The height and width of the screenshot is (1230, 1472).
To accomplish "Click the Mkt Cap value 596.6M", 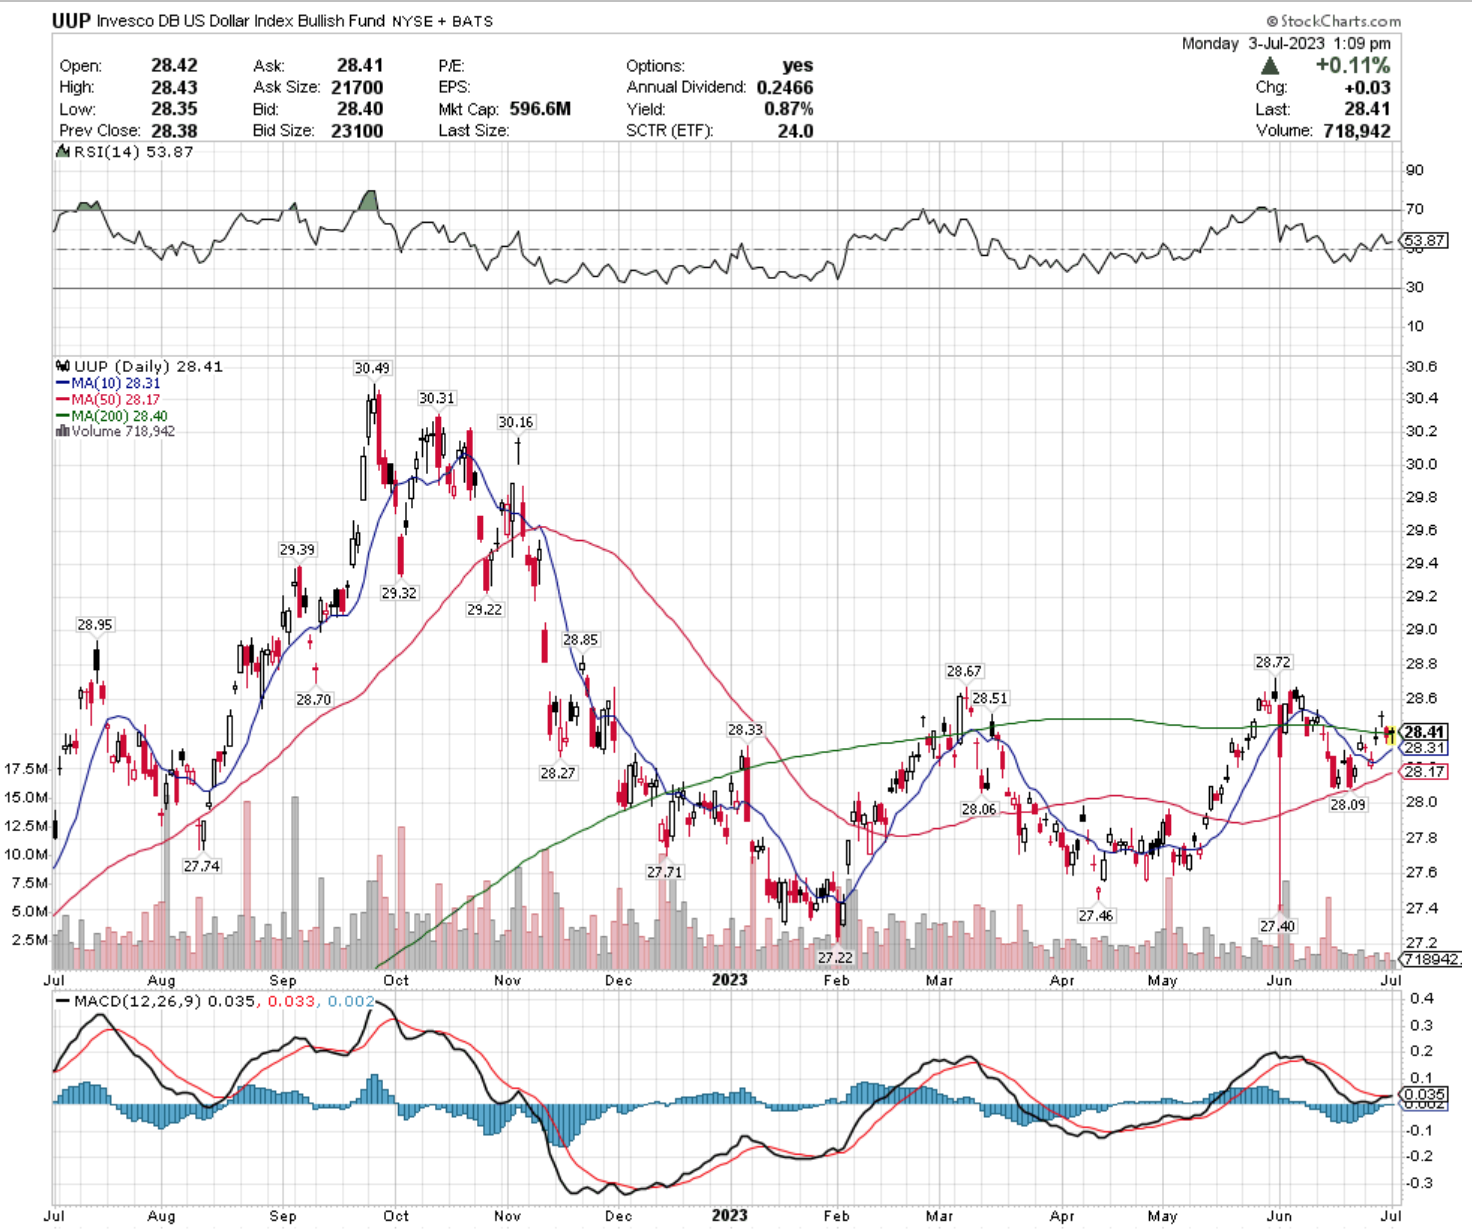I will click(540, 109).
